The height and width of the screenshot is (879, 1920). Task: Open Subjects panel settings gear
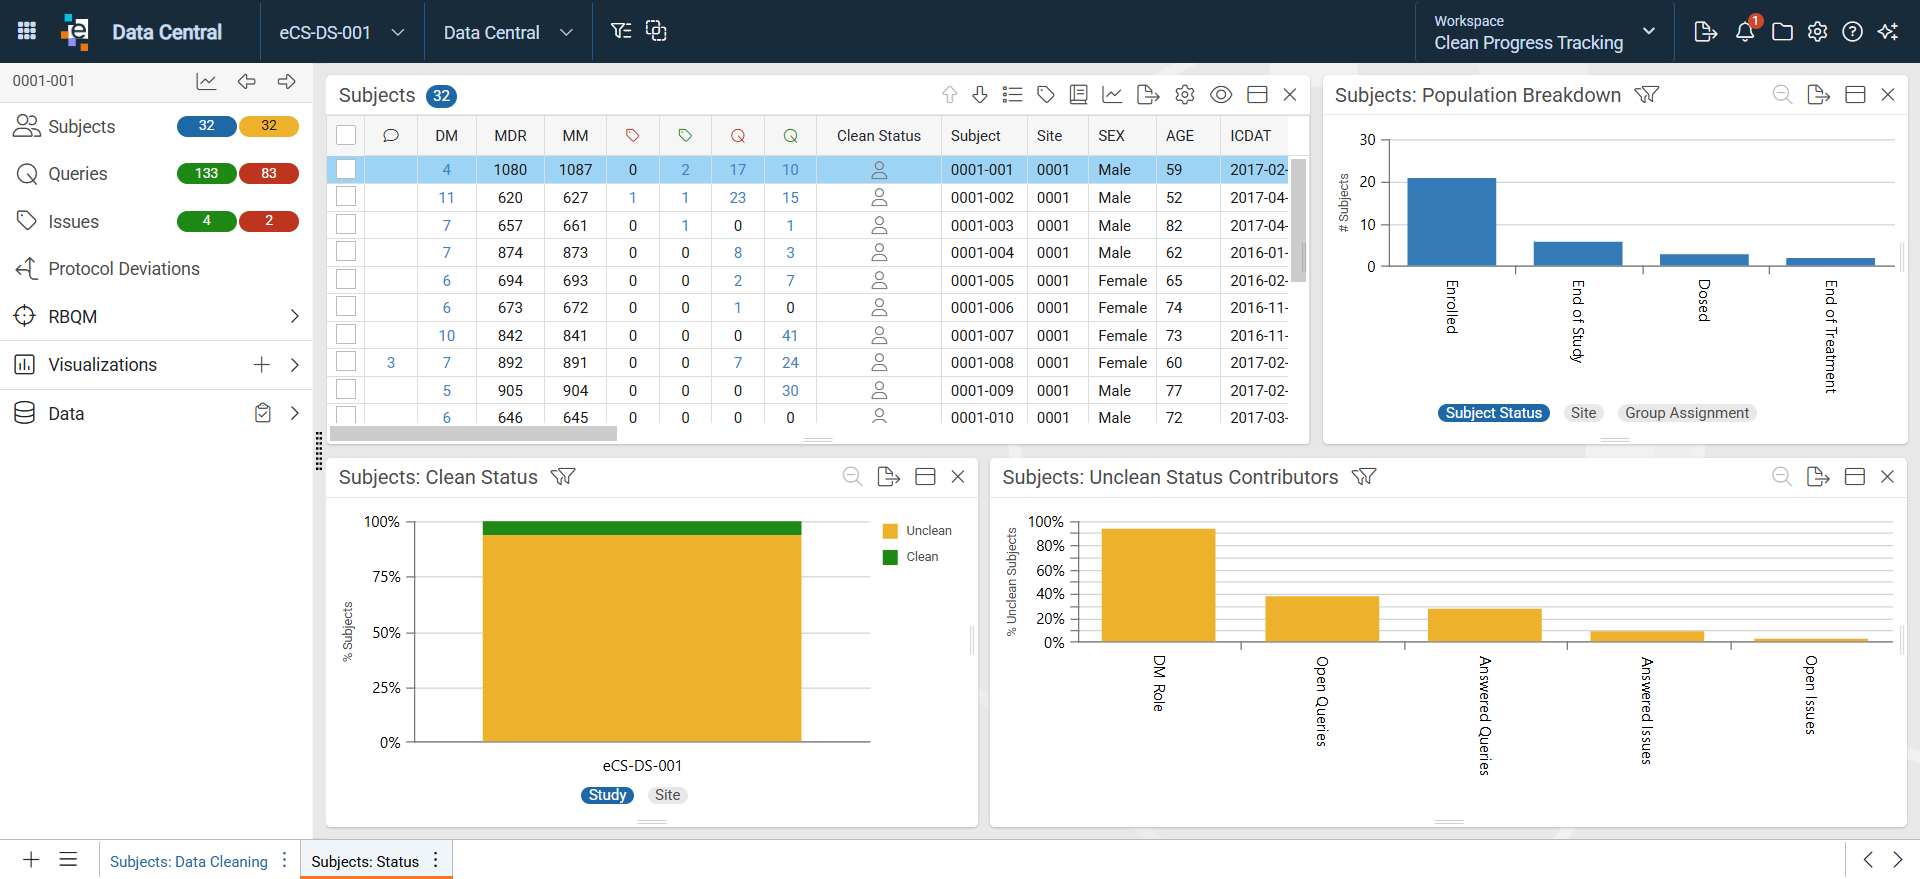coord(1185,95)
